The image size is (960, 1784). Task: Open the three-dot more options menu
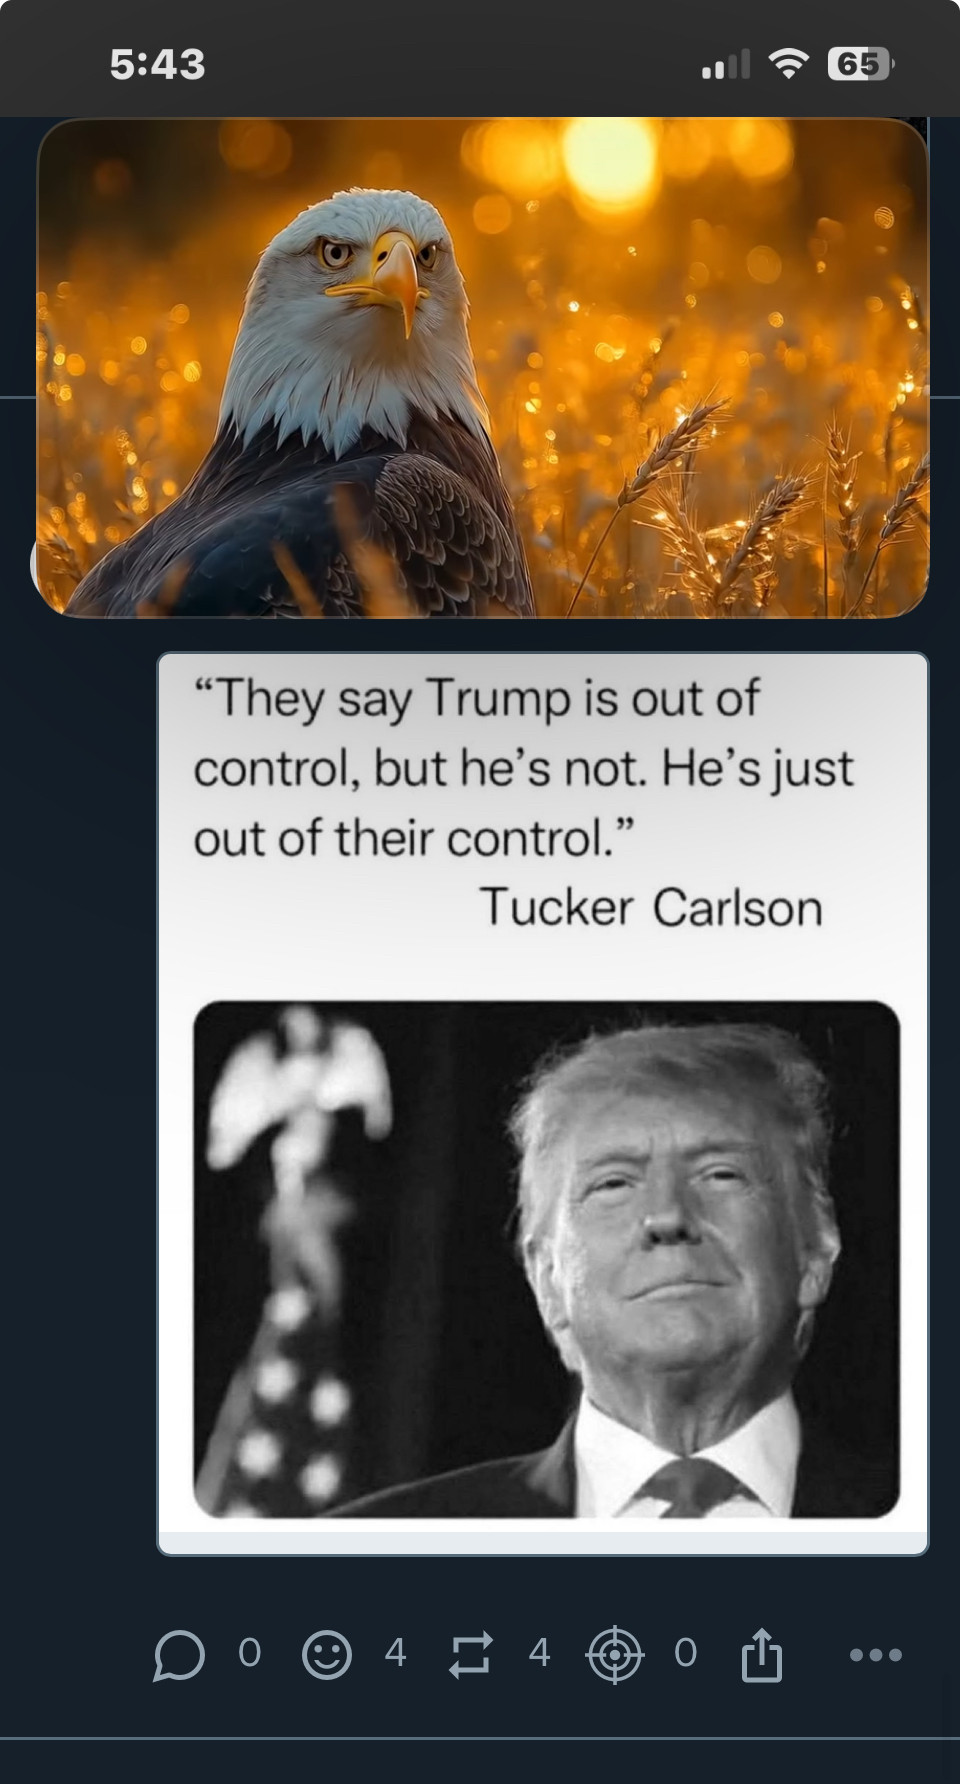coord(876,1655)
